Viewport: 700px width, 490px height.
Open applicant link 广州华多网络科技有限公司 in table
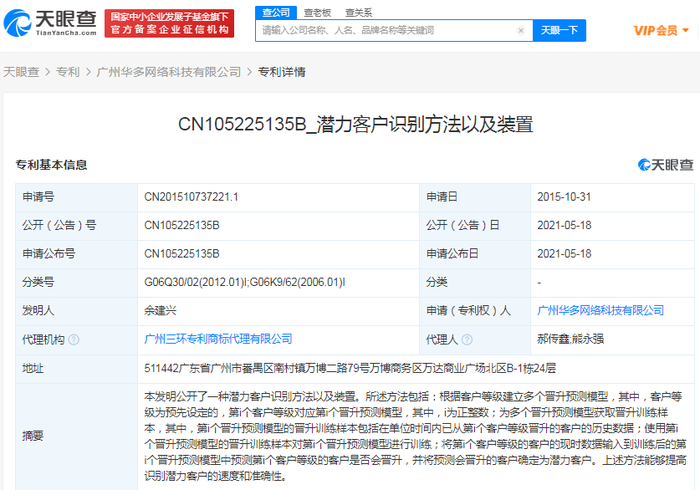click(x=600, y=310)
